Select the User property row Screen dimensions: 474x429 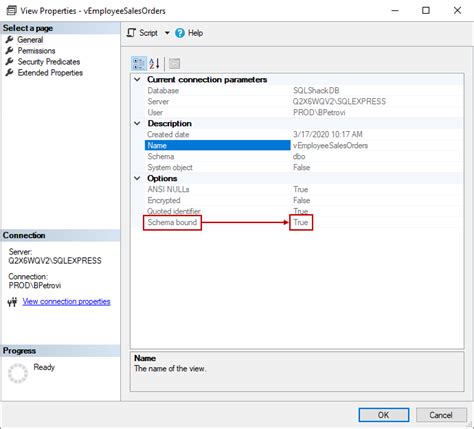(303, 113)
